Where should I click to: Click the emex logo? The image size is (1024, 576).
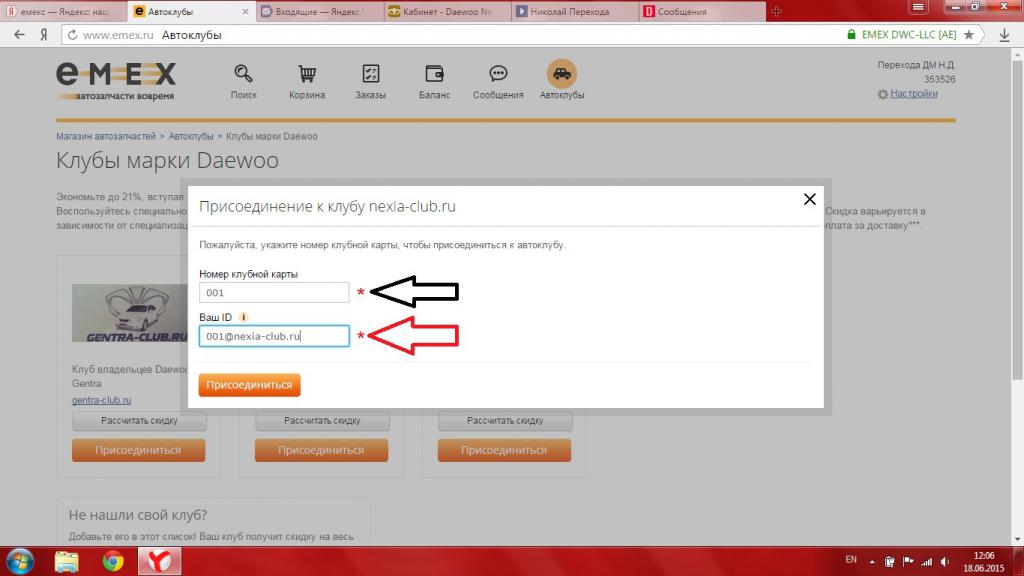[116, 81]
